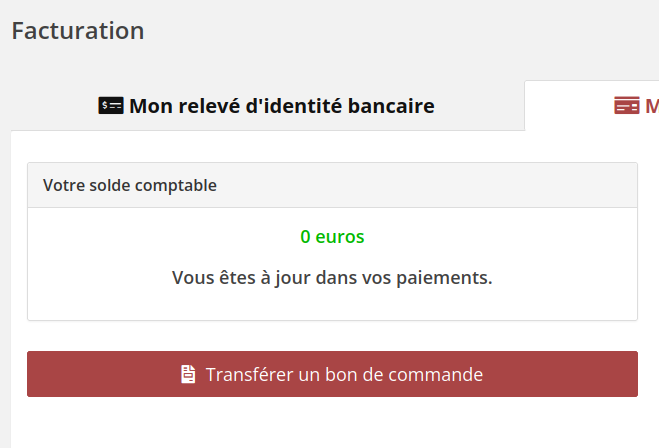Select the partially visible red 'M' tab label

click(652, 106)
